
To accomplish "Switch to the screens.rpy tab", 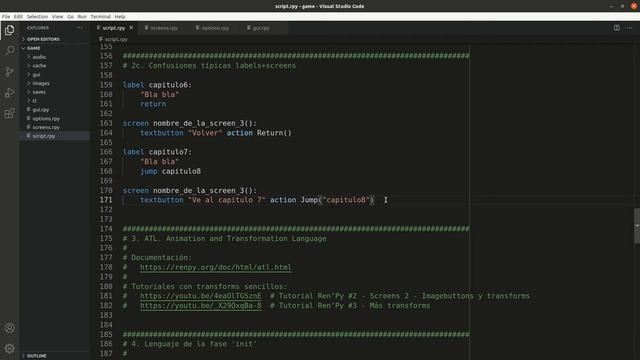I will pos(164,28).
